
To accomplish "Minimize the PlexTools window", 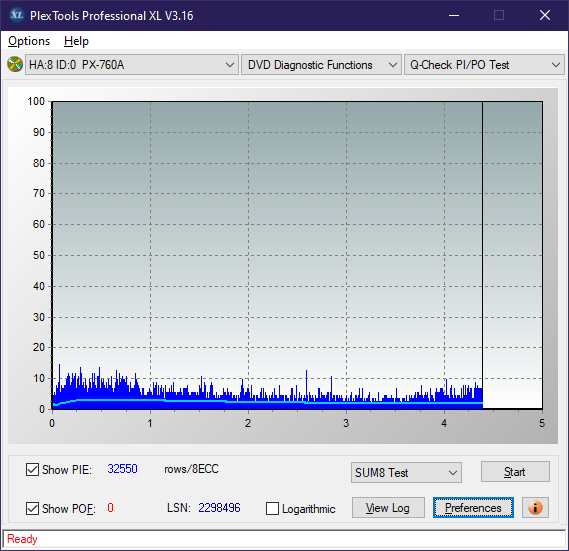I will click(x=454, y=15).
